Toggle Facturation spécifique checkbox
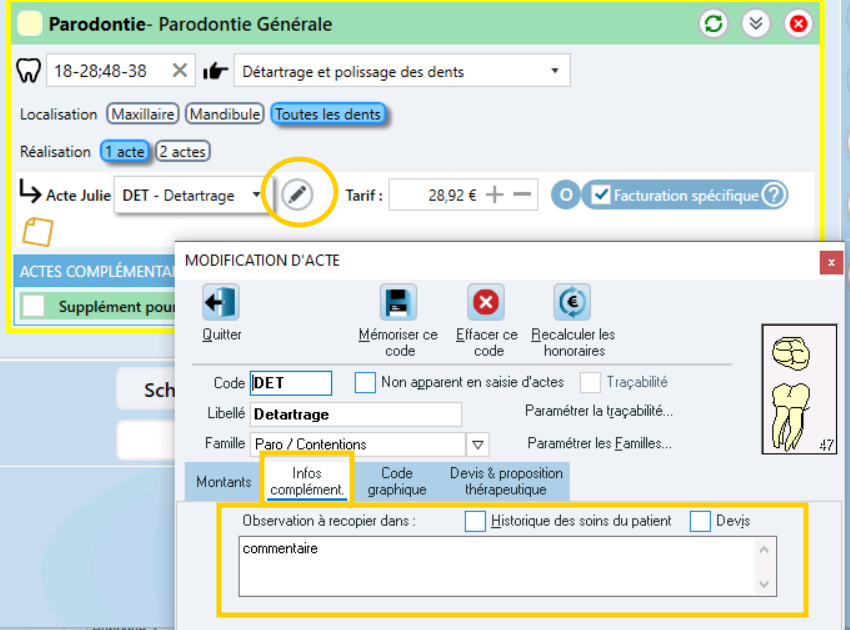 (x=601, y=195)
